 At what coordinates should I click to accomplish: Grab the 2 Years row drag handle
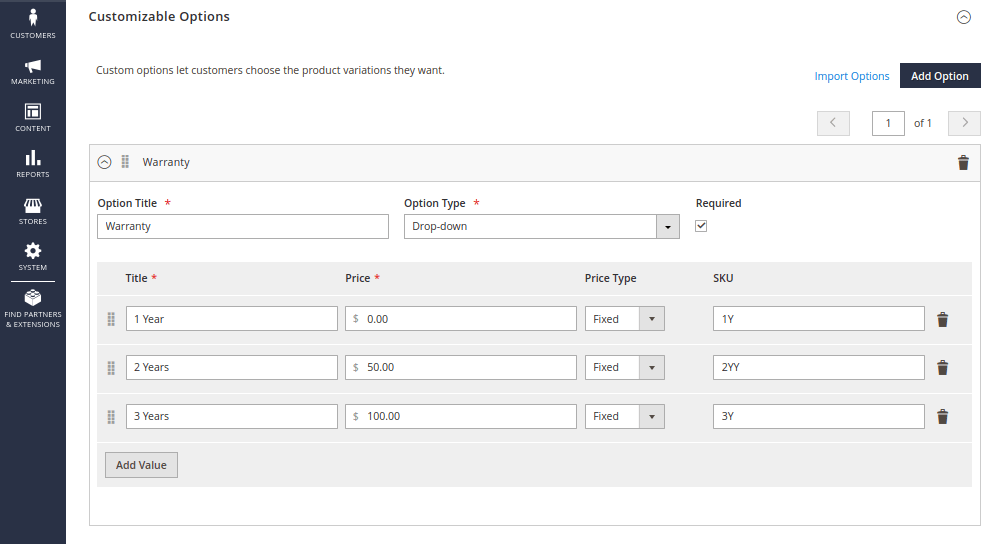click(x=111, y=368)
